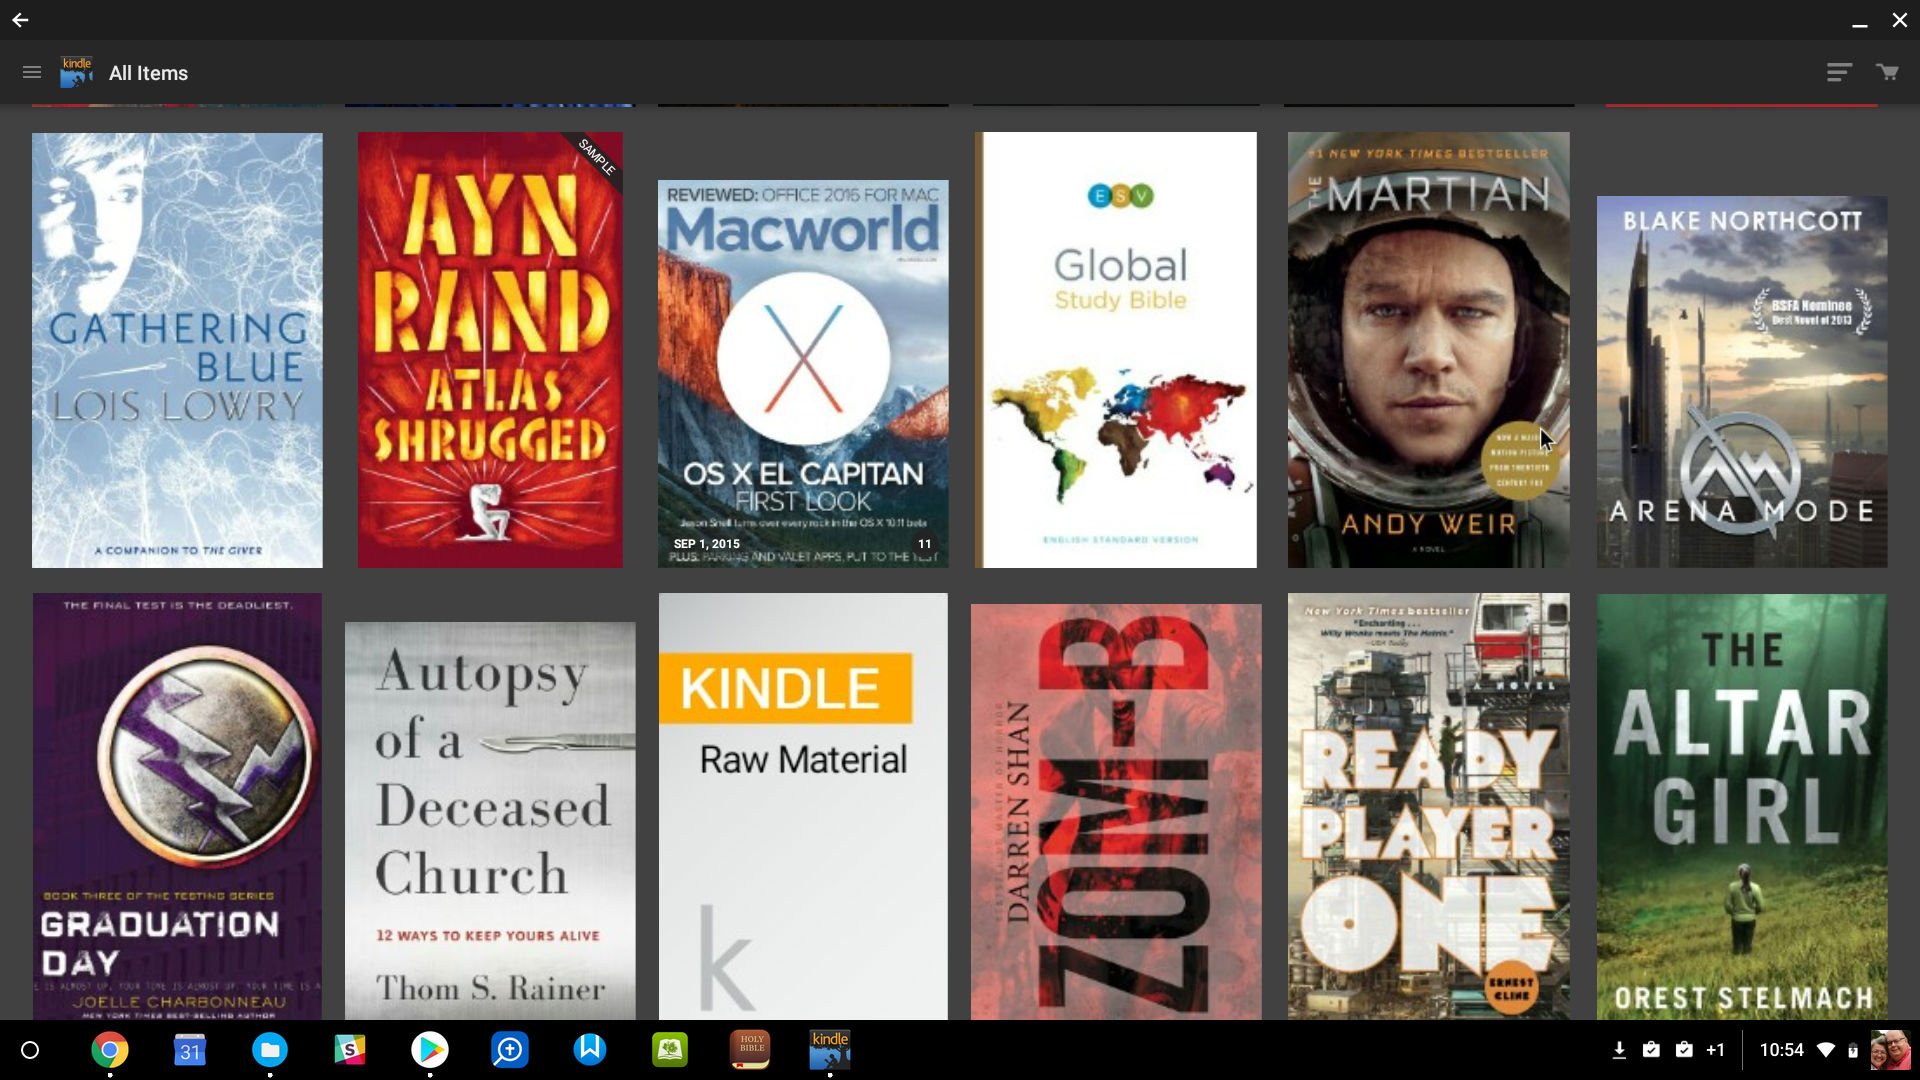Image resolution: width=1920 pixels, height=1080 pixels.
Task: Open the clock showing 10:54
Action: 1781,1050
